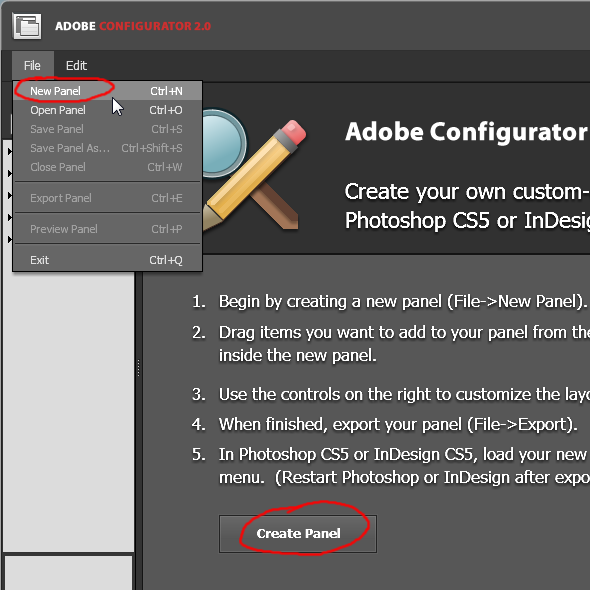Click the 'Adobe Configurator' welcome heading
Viewport: 590px width, 590px height.
467,131
